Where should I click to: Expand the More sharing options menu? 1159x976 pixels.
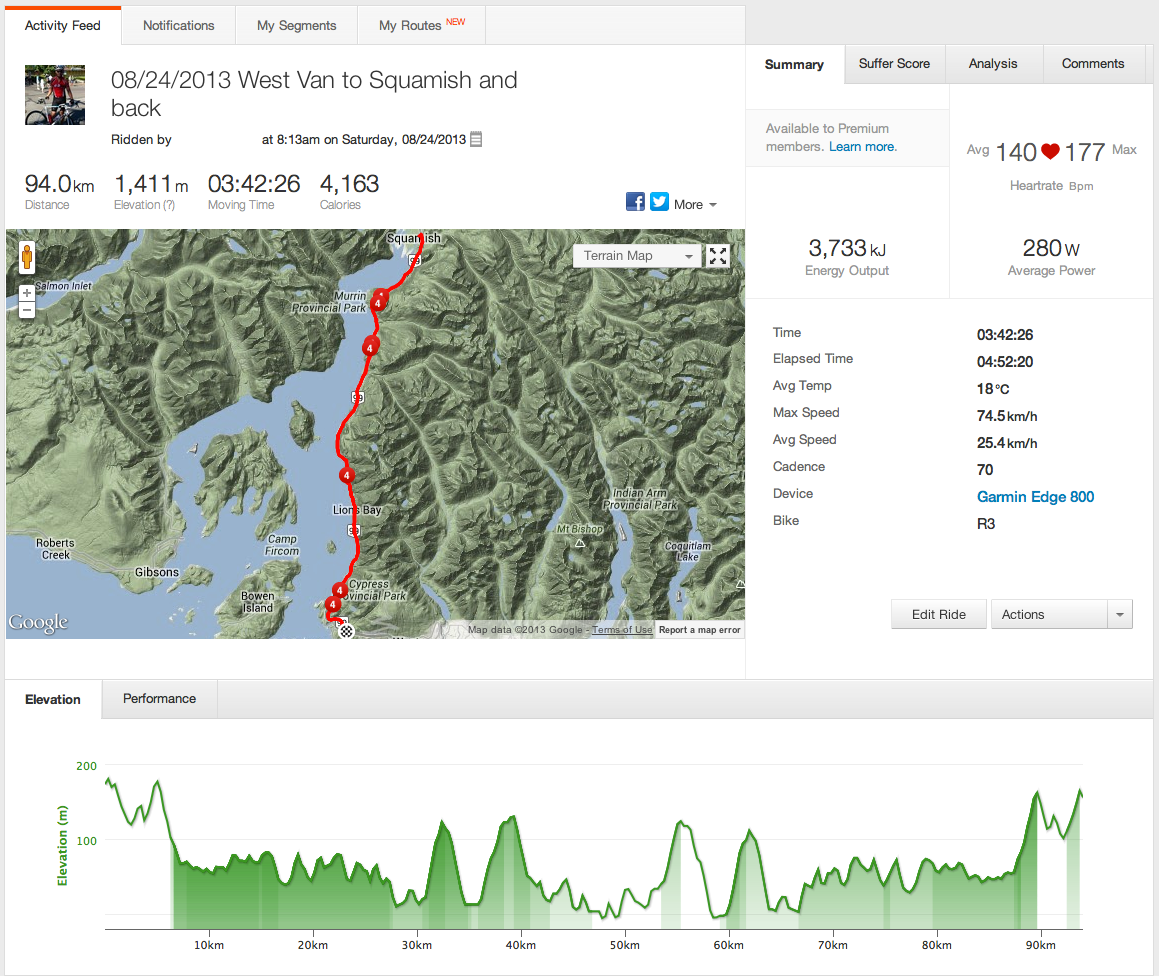coord(695,204)
